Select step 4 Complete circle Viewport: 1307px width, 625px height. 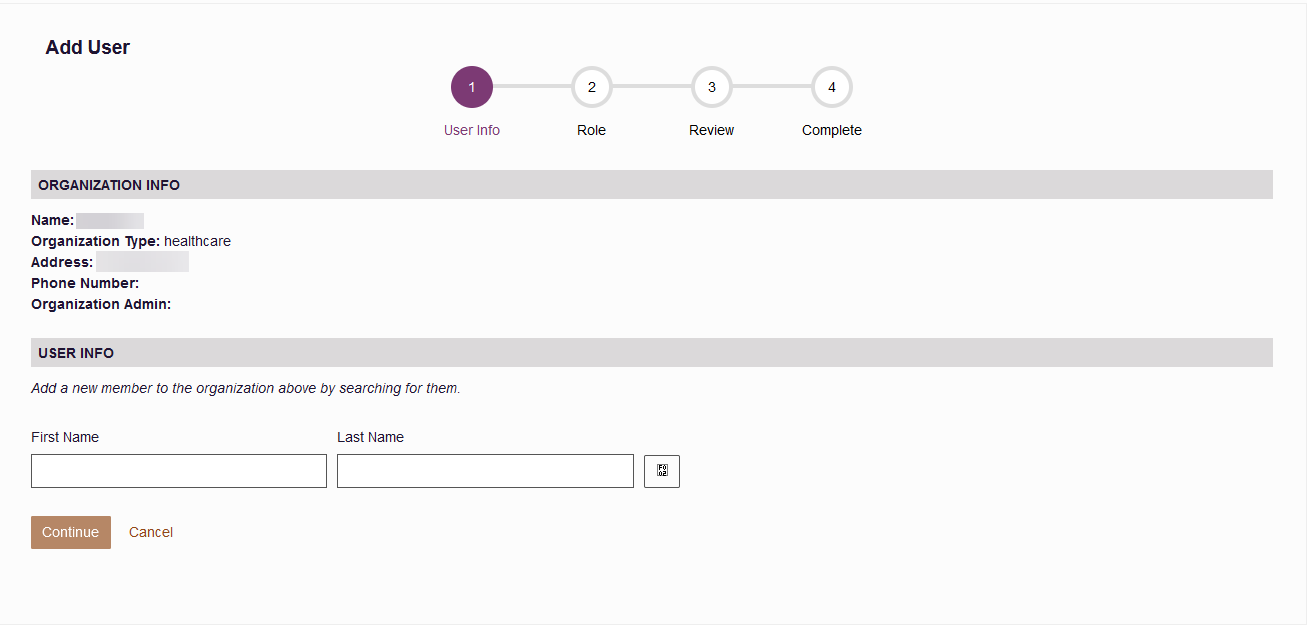[832, 87]
